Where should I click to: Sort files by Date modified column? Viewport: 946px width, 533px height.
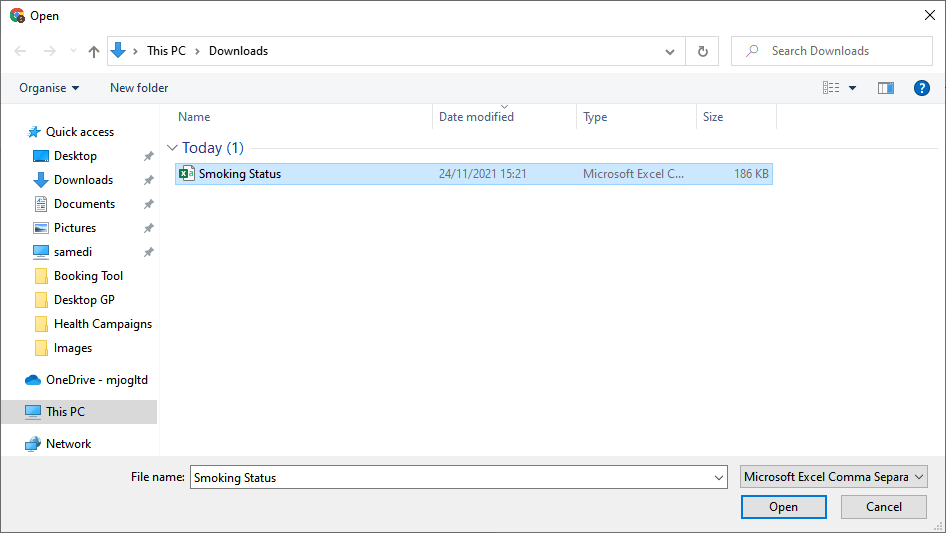point(476,117)
